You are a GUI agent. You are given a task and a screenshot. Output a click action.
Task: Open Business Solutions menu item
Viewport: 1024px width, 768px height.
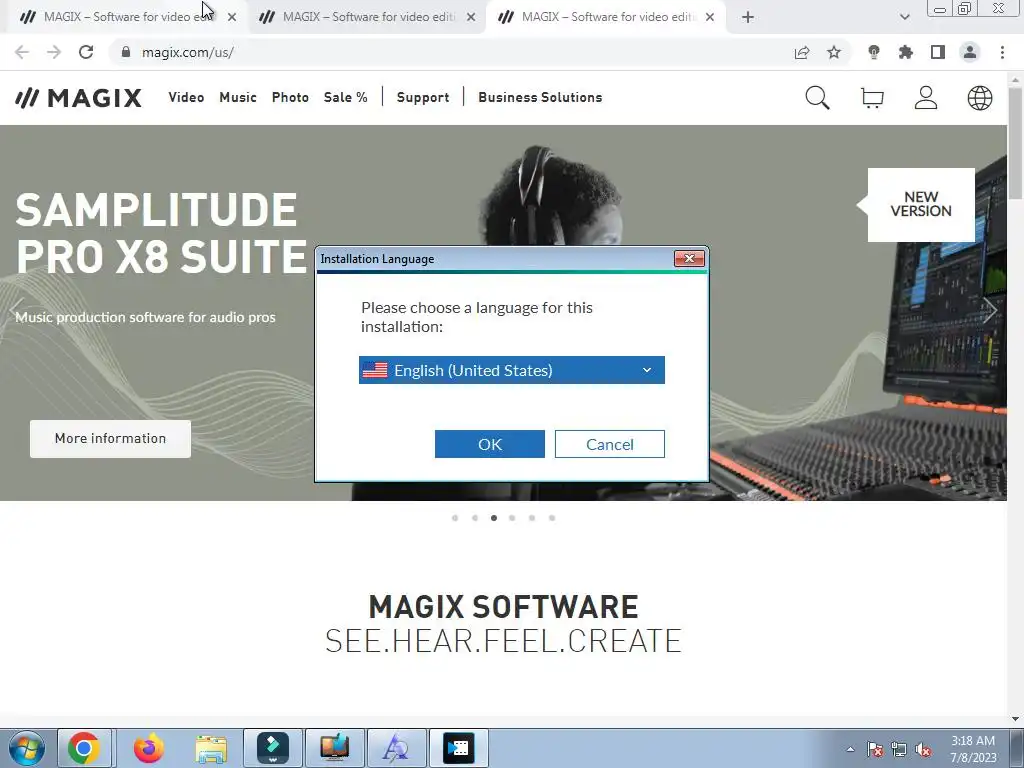[x=540, y=97]
